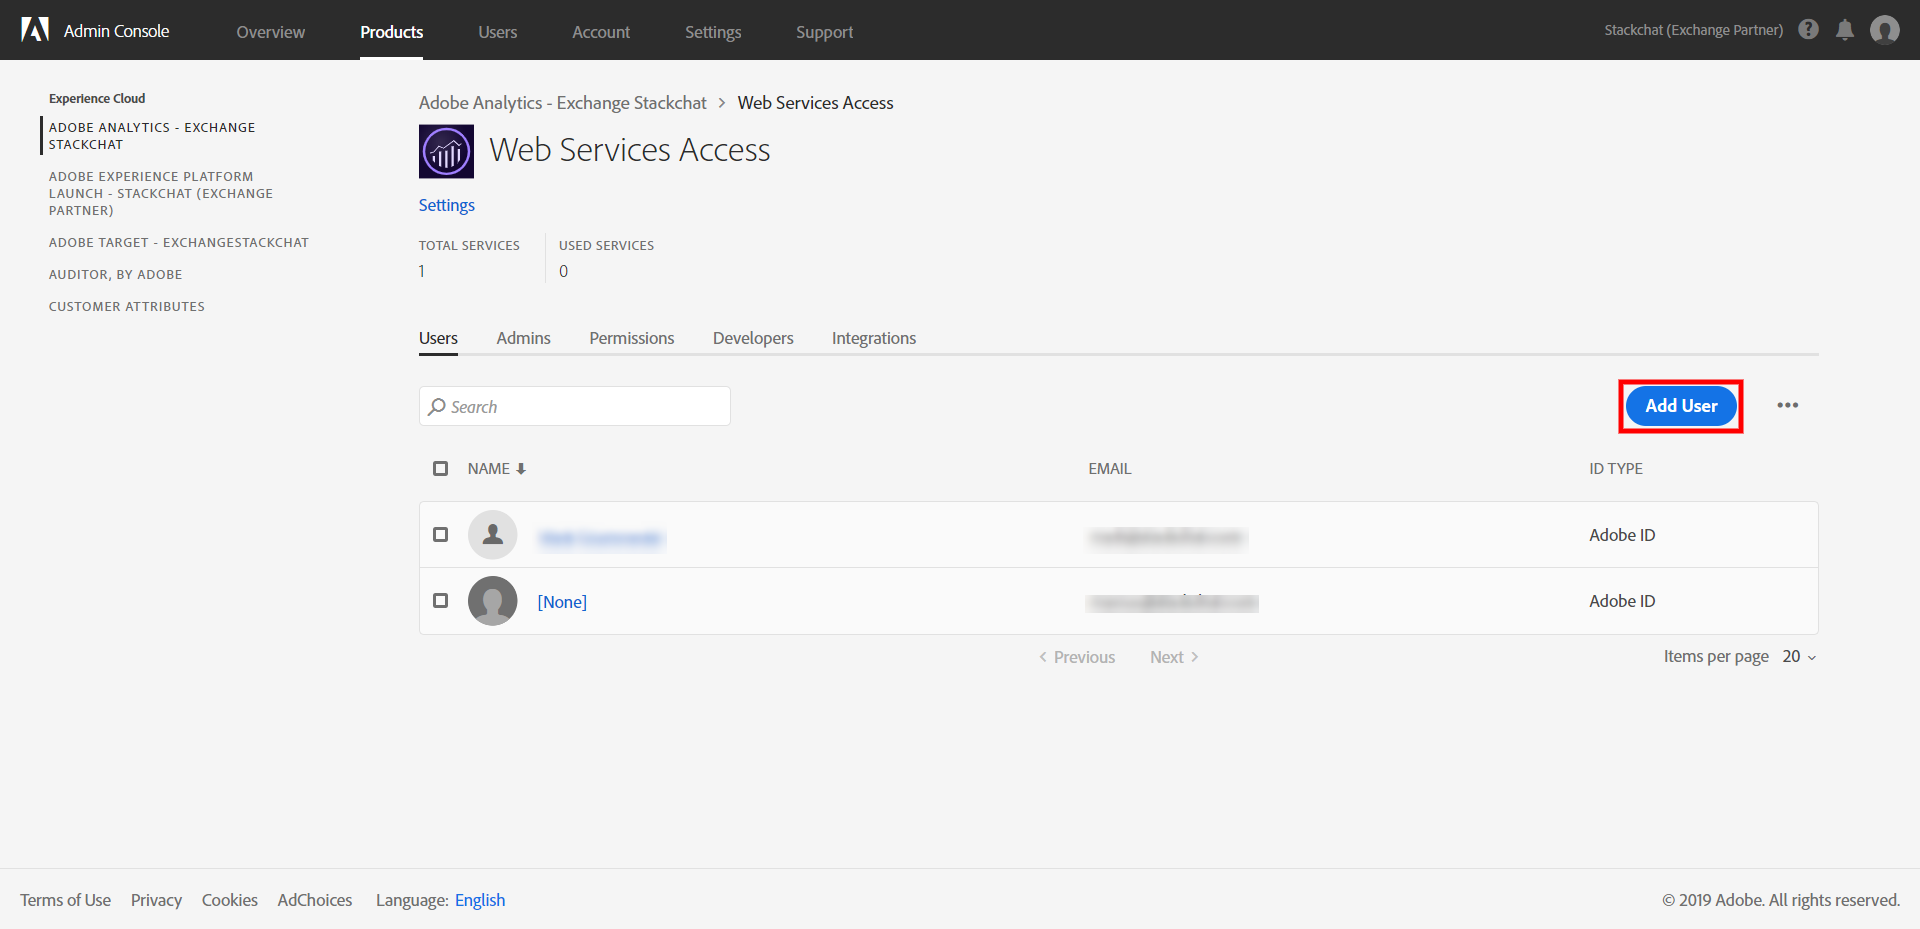This screenshot has height=929, width=1920.
Task: Select Adobe Experience Platform Launch in sidebar
Action: coord(161,194)
